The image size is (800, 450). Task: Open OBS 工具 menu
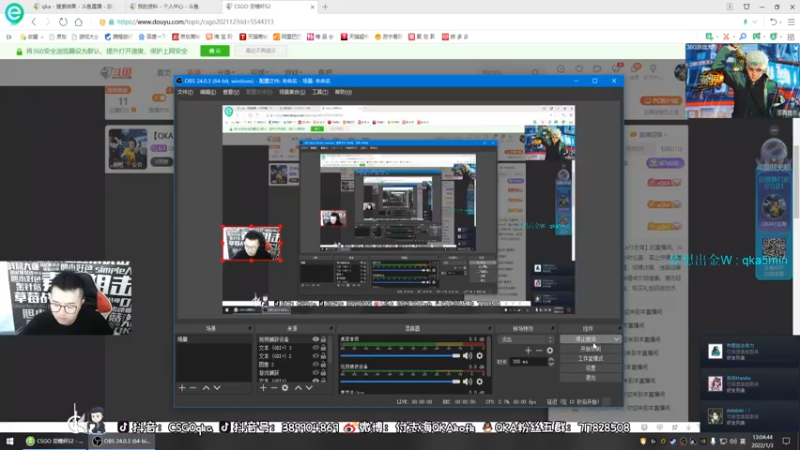point(320,92)
